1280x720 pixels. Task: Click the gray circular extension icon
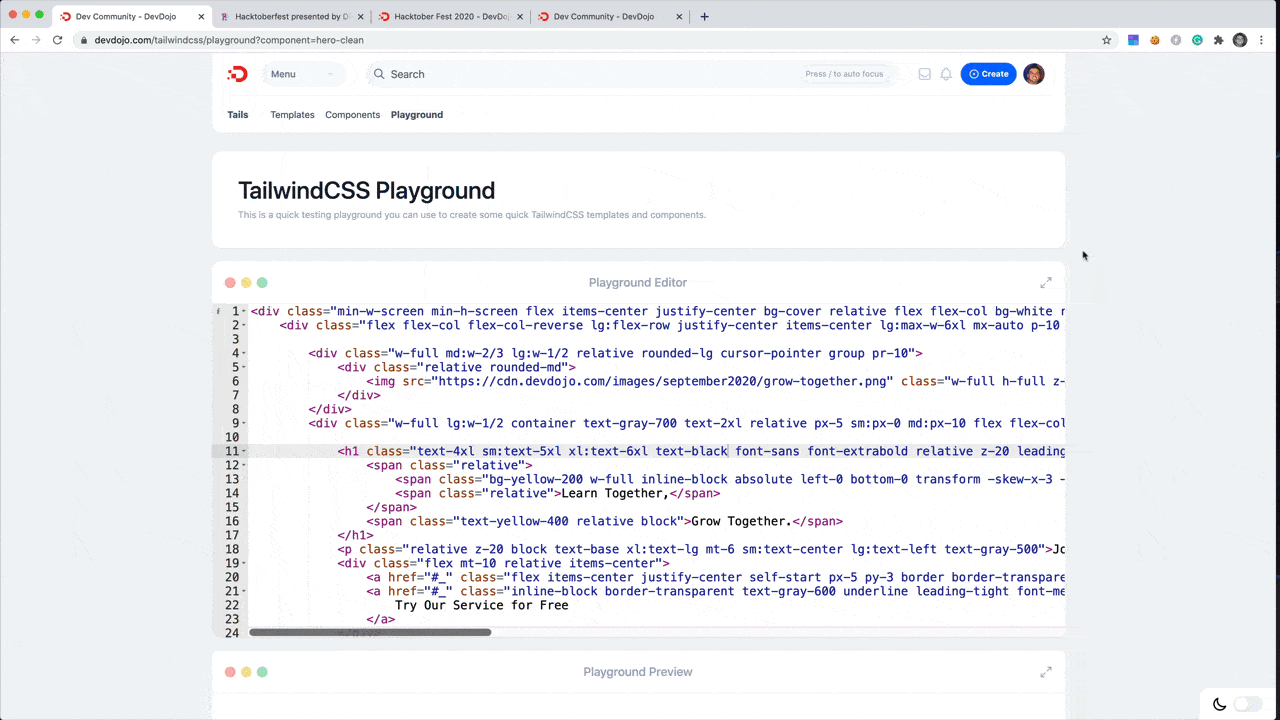1175,40
